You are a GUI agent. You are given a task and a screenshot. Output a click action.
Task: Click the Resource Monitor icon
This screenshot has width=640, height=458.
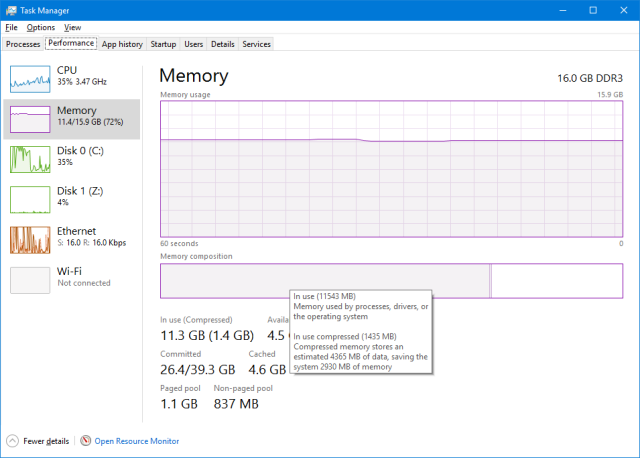85,441
